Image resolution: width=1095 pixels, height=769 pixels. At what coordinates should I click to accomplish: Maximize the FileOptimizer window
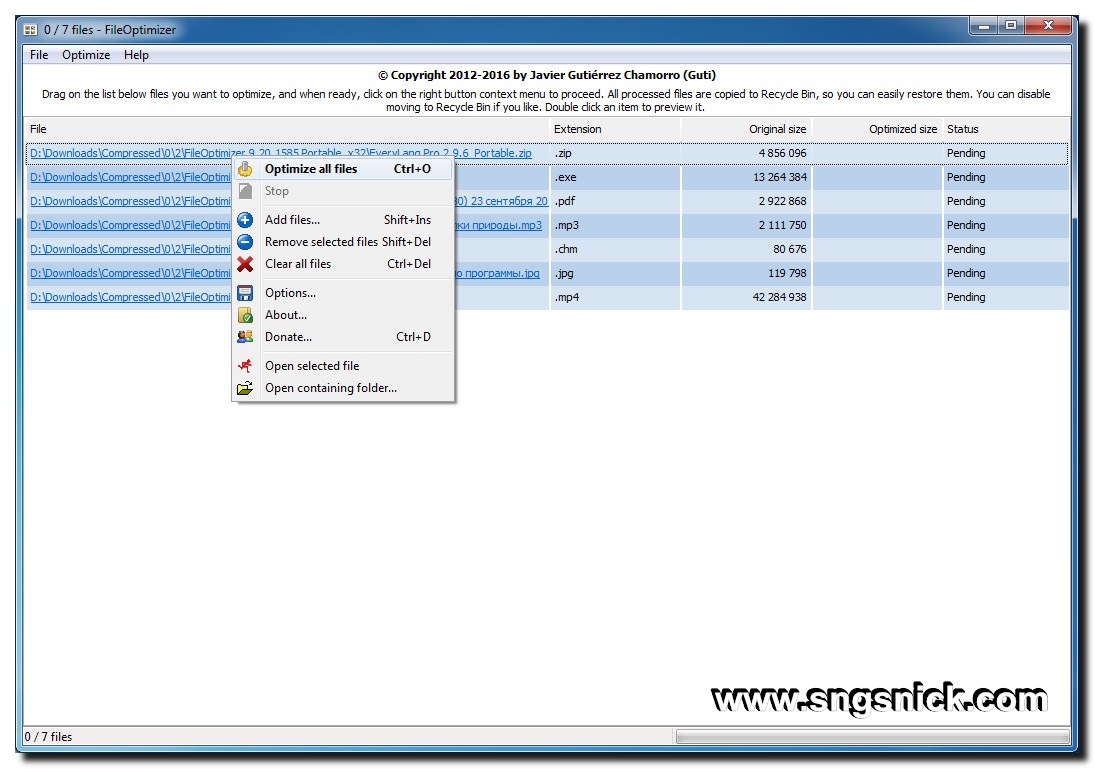1011,26
